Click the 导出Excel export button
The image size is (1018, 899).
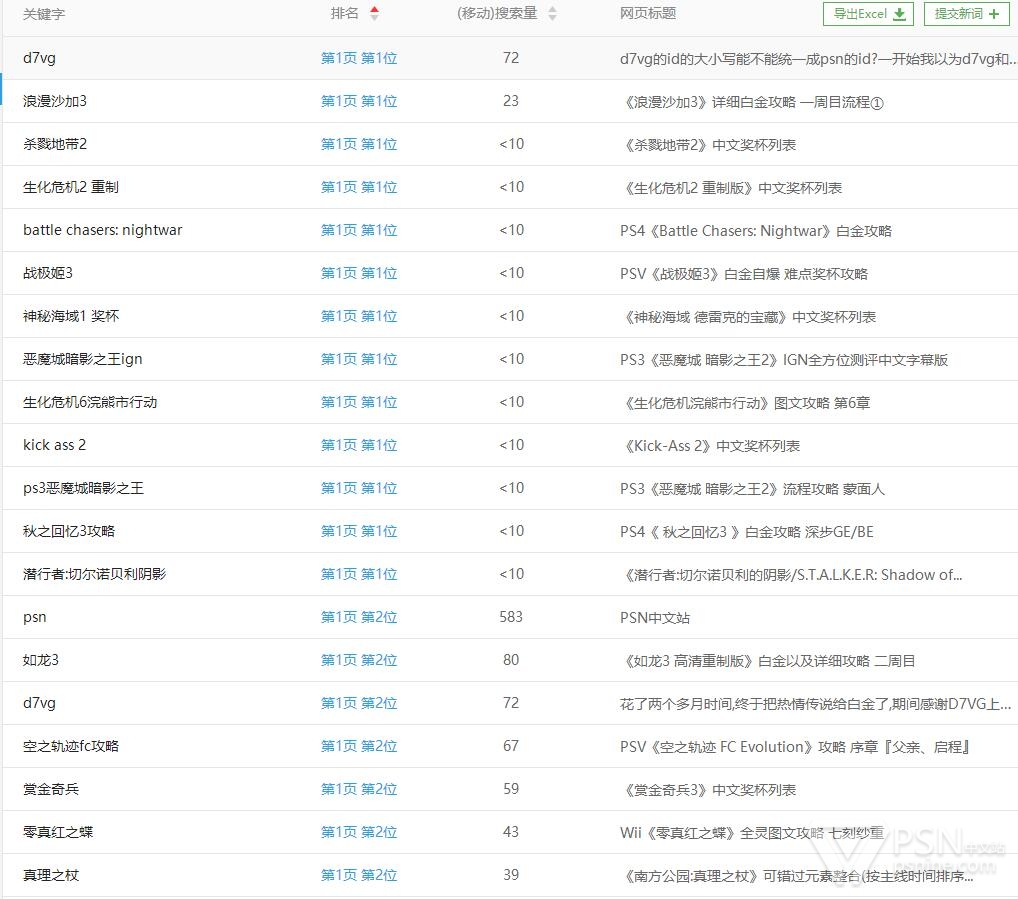pyautogui.click(x=868, y=14)
